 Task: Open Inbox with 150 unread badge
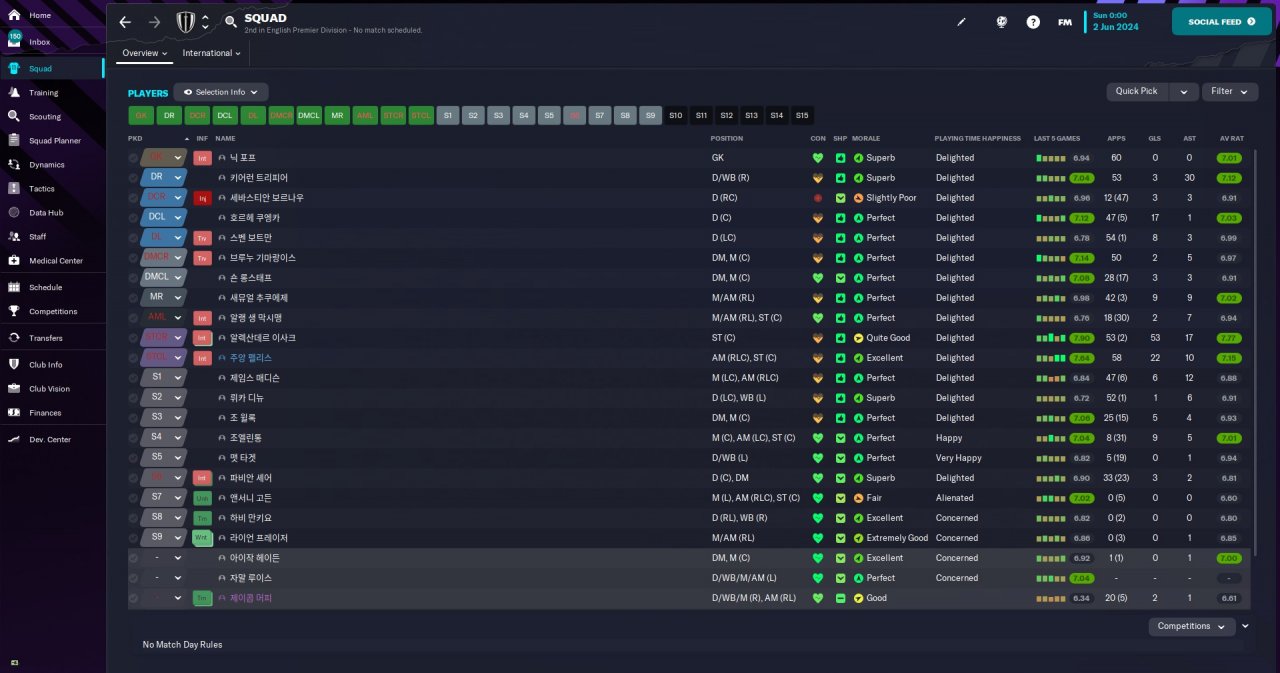tap(14, 42)
